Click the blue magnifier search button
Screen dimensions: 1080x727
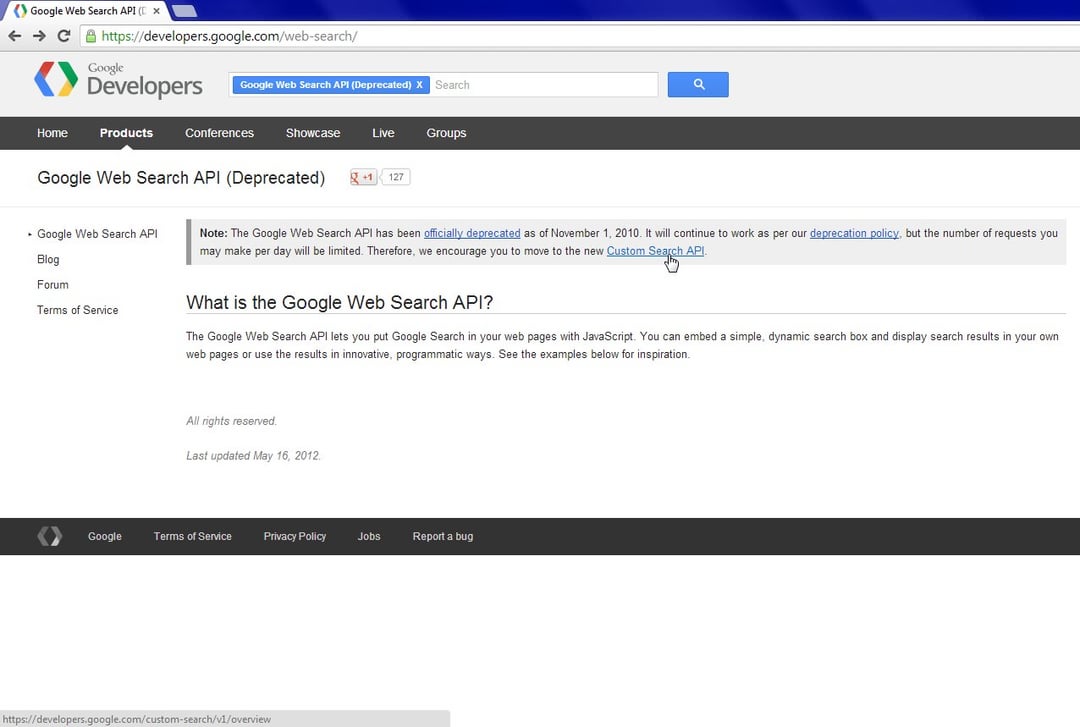[x=698, y=85]
